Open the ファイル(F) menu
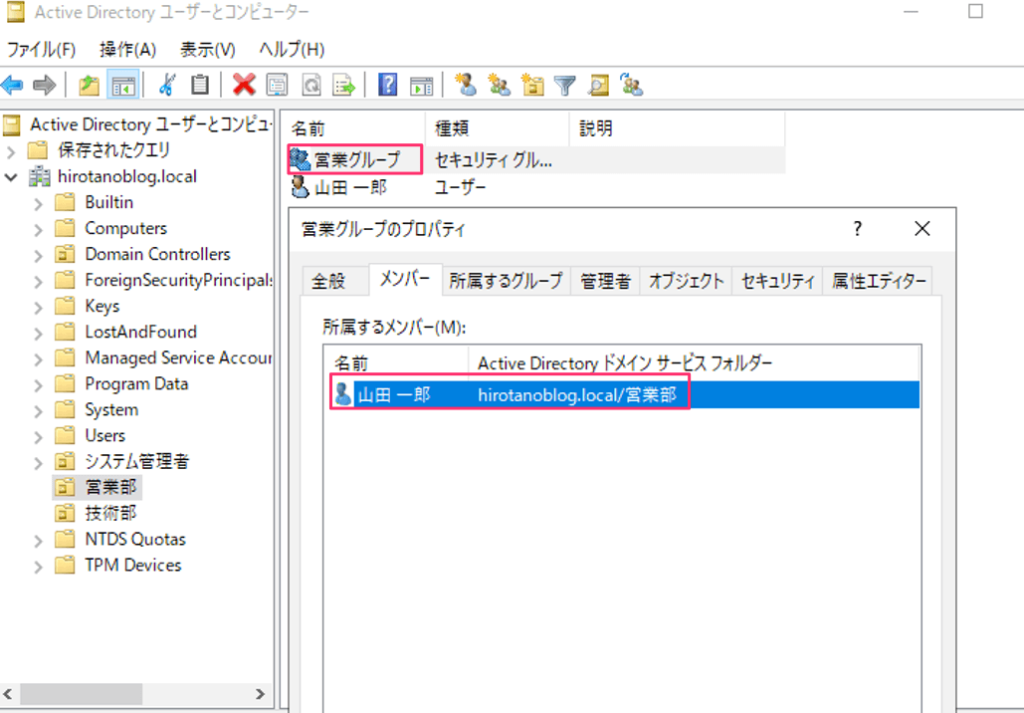 [41, 50]
